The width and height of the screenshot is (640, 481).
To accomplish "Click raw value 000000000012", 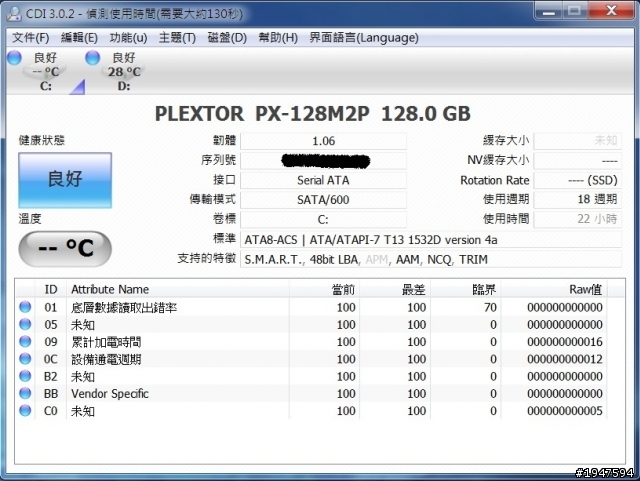I will click(564, 359).
